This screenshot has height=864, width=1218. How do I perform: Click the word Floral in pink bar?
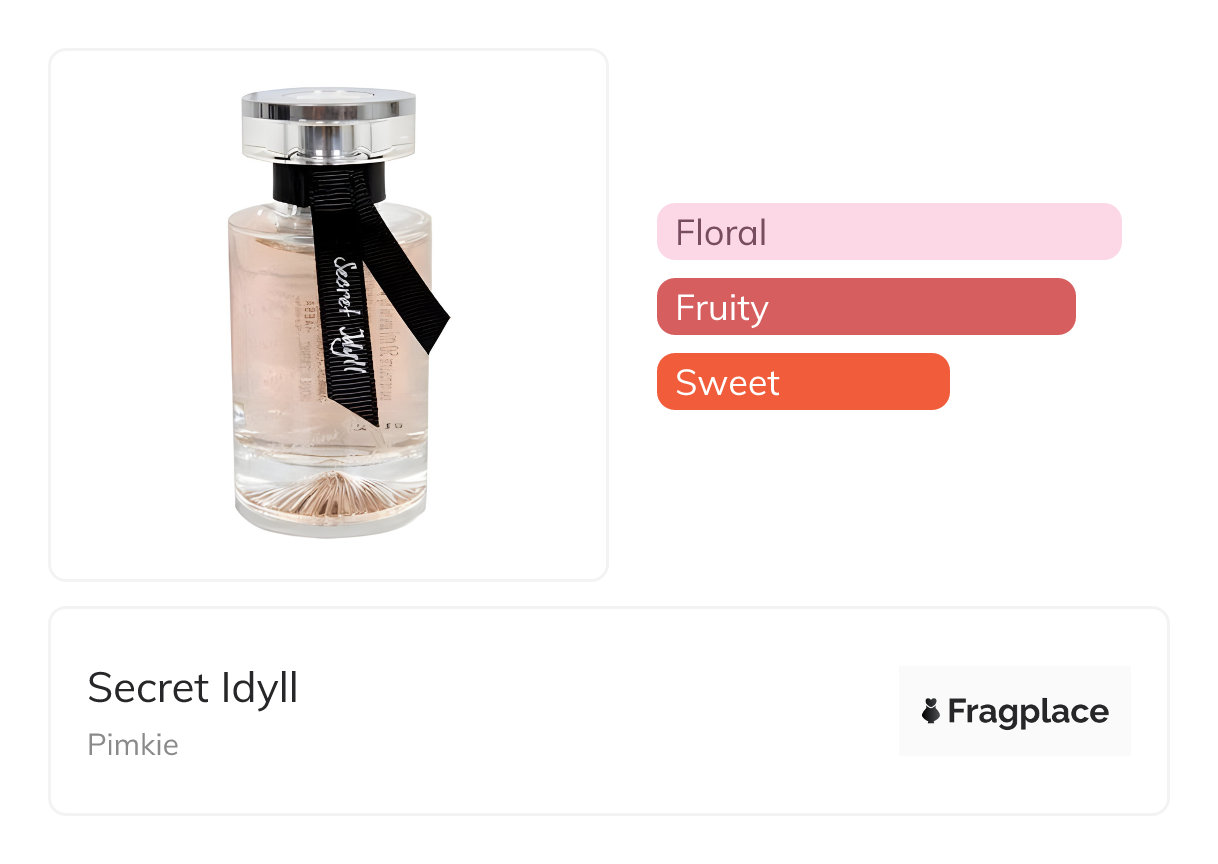point(721,232)
